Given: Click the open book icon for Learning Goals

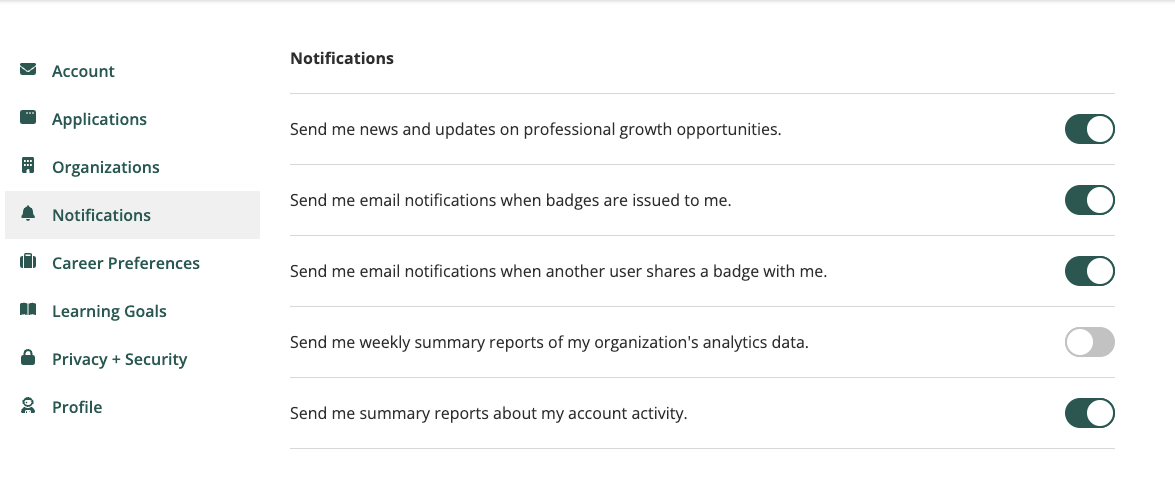Looking at the screenshot, I should [28, 309].
